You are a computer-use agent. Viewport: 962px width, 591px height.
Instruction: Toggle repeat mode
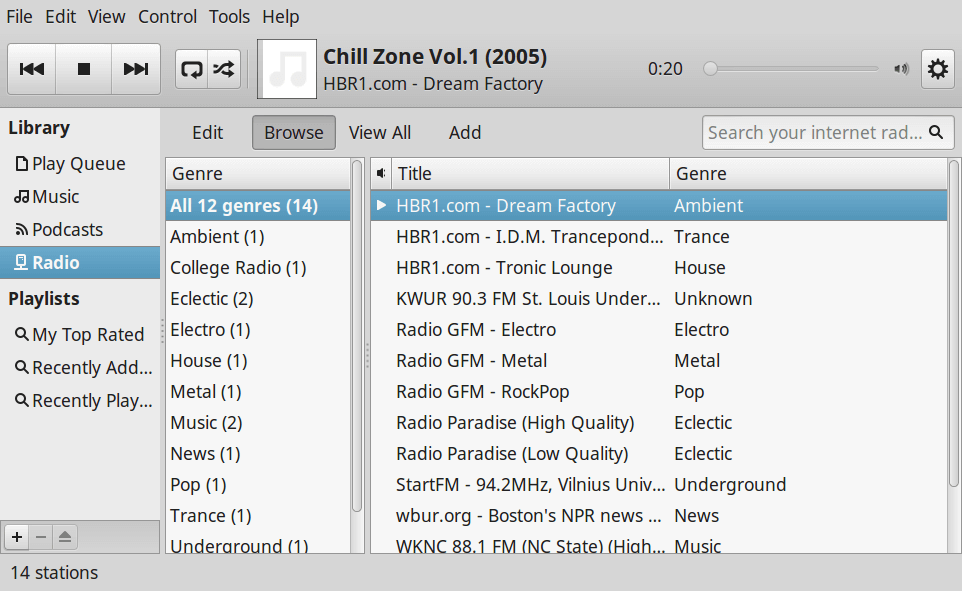pos(191,69)
